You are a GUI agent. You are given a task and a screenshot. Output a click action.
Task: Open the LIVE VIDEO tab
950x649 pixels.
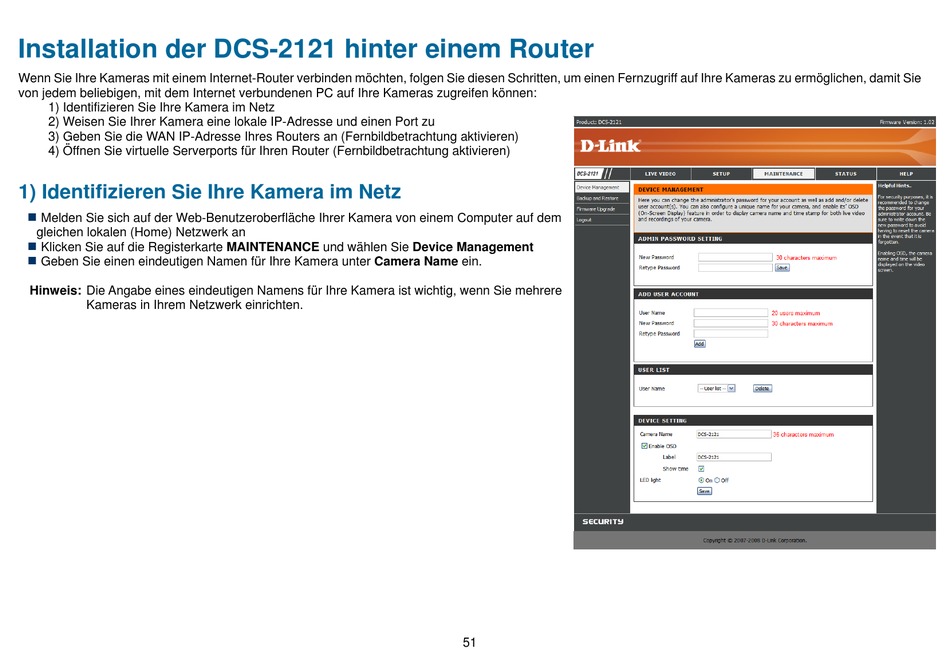(x=660, y=174)
